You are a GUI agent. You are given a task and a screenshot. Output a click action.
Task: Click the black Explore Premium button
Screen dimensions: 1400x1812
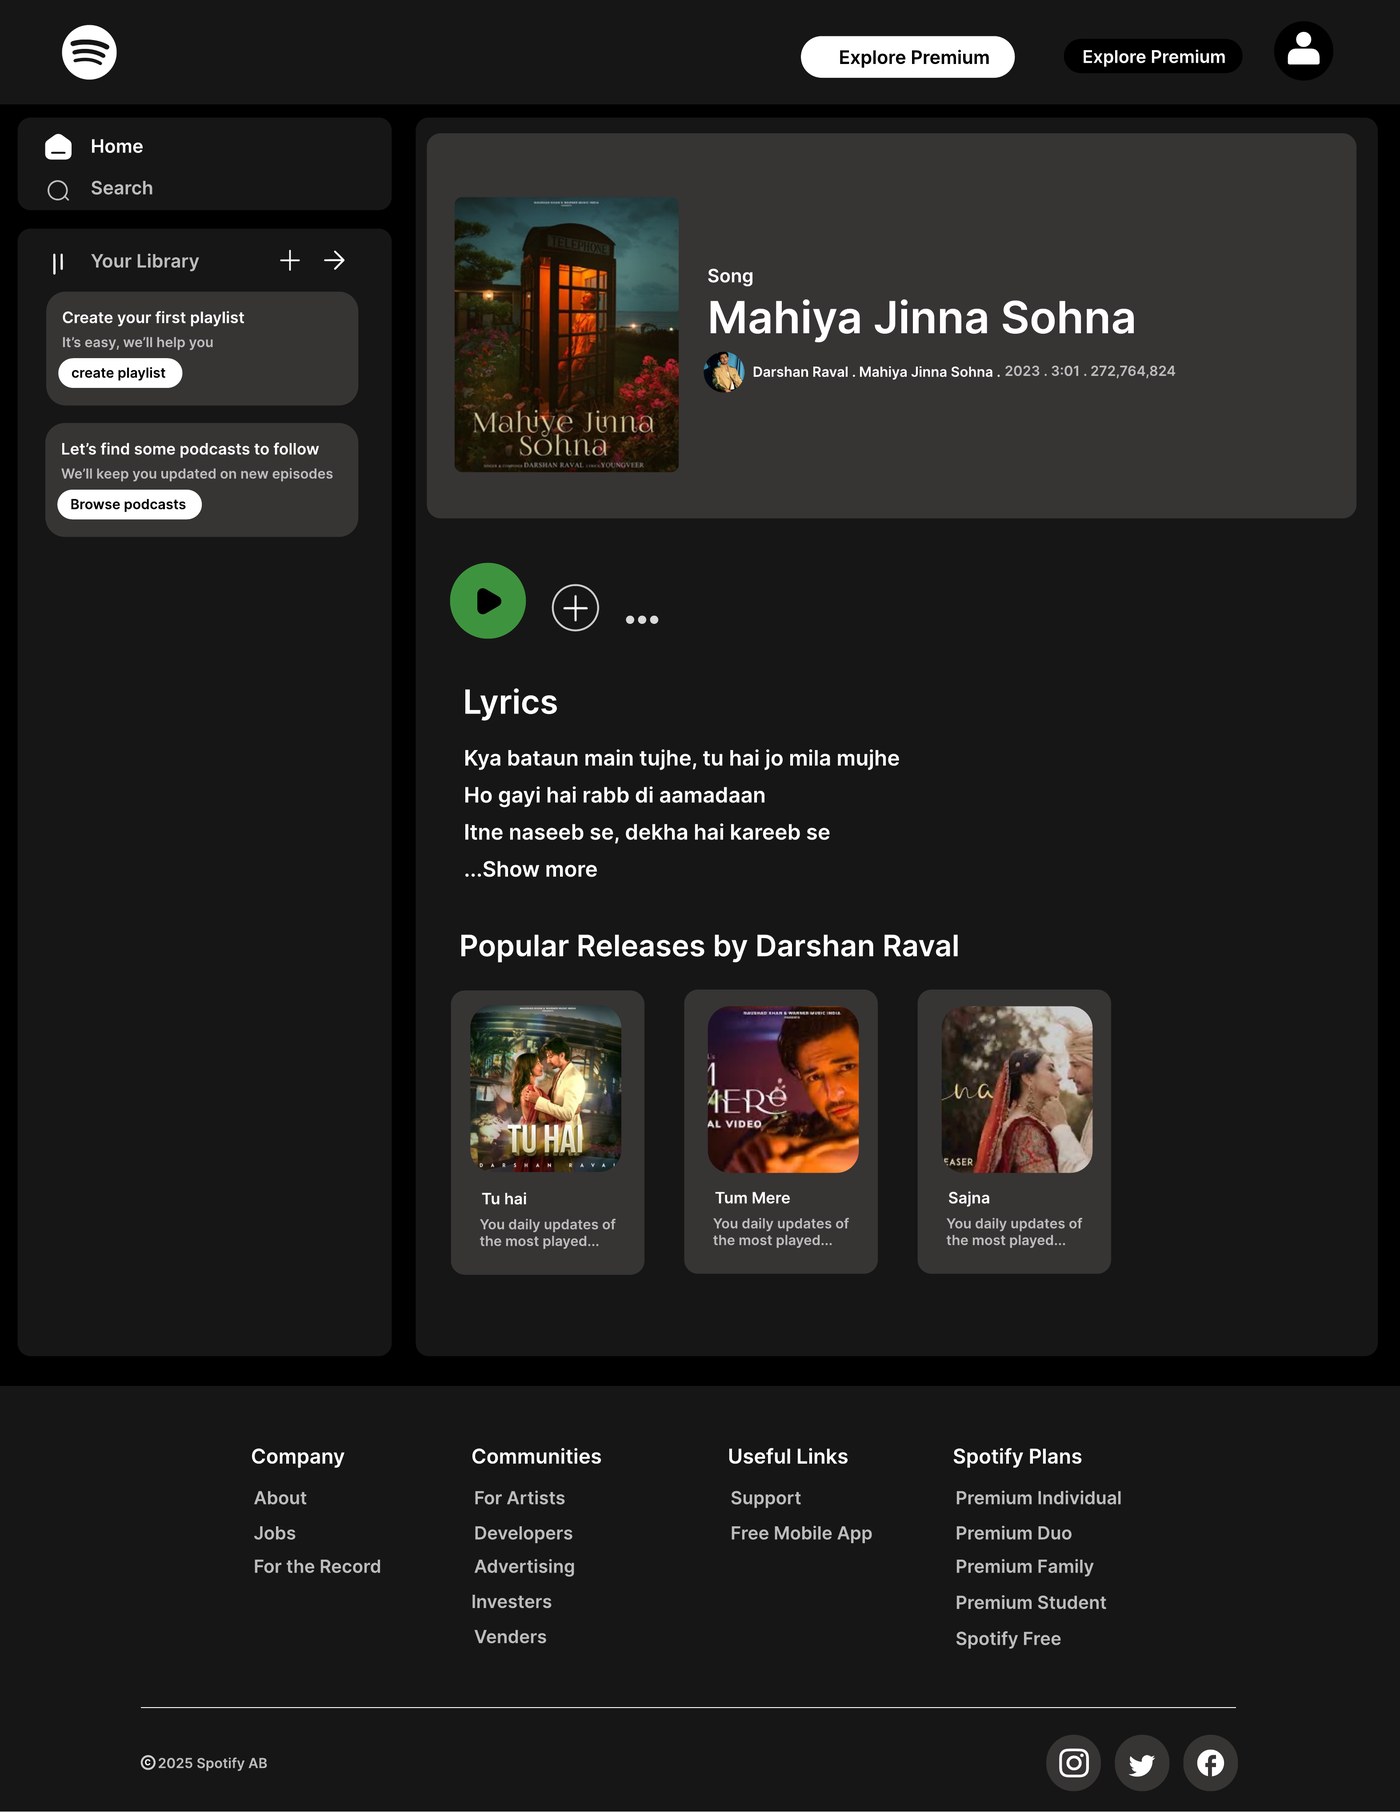(1153, 57)
